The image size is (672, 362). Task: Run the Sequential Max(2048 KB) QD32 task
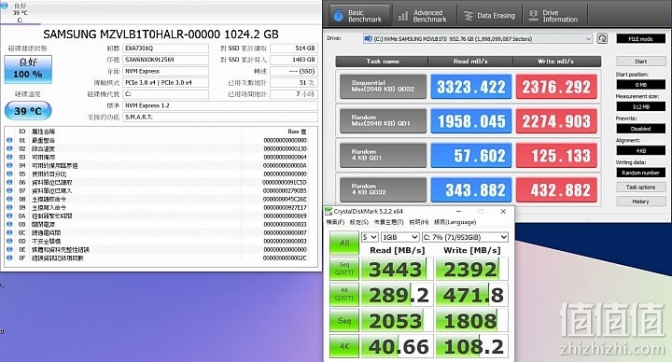[383, 86]
